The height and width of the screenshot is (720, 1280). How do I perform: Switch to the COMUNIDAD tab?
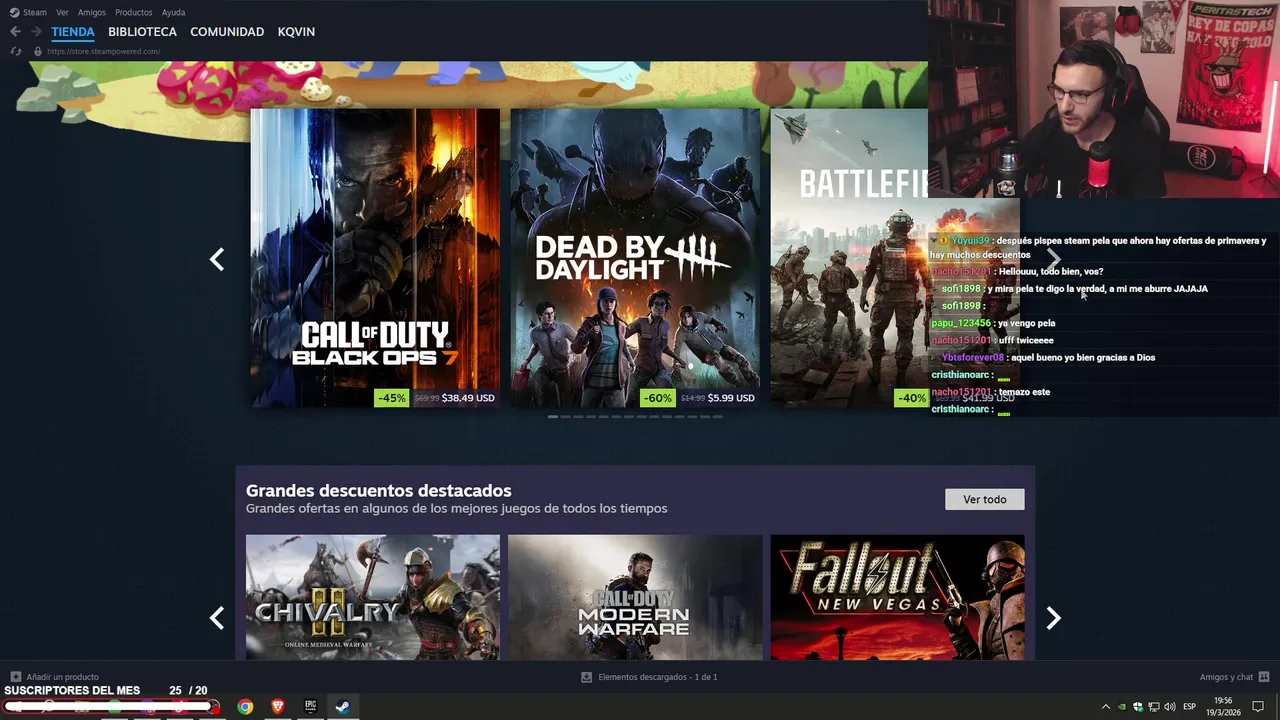[227, 31]
